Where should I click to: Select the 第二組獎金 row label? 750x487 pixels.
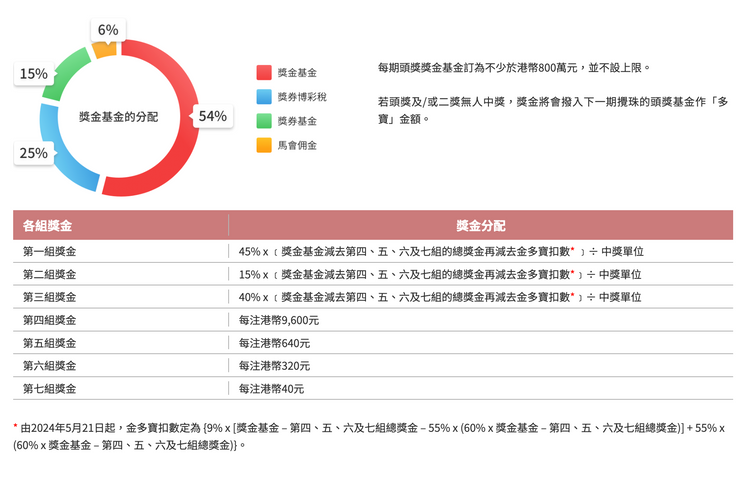[x=49, y=274]
